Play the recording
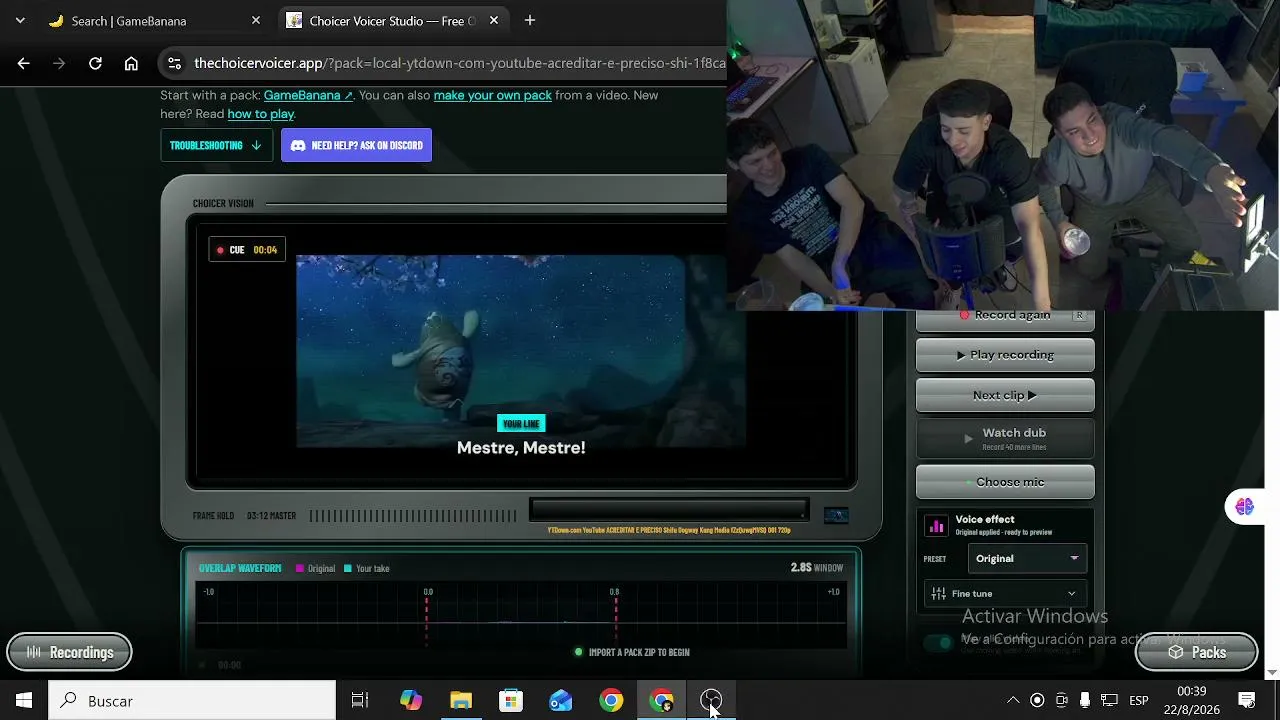Screen dimensions: 1280x720 coord(1005,355)
